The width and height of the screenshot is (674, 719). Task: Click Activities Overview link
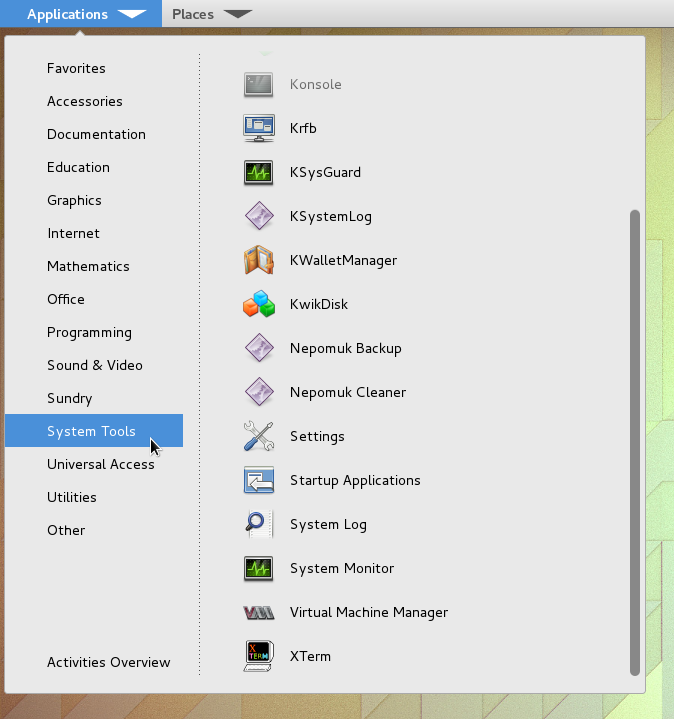(108, 662)
